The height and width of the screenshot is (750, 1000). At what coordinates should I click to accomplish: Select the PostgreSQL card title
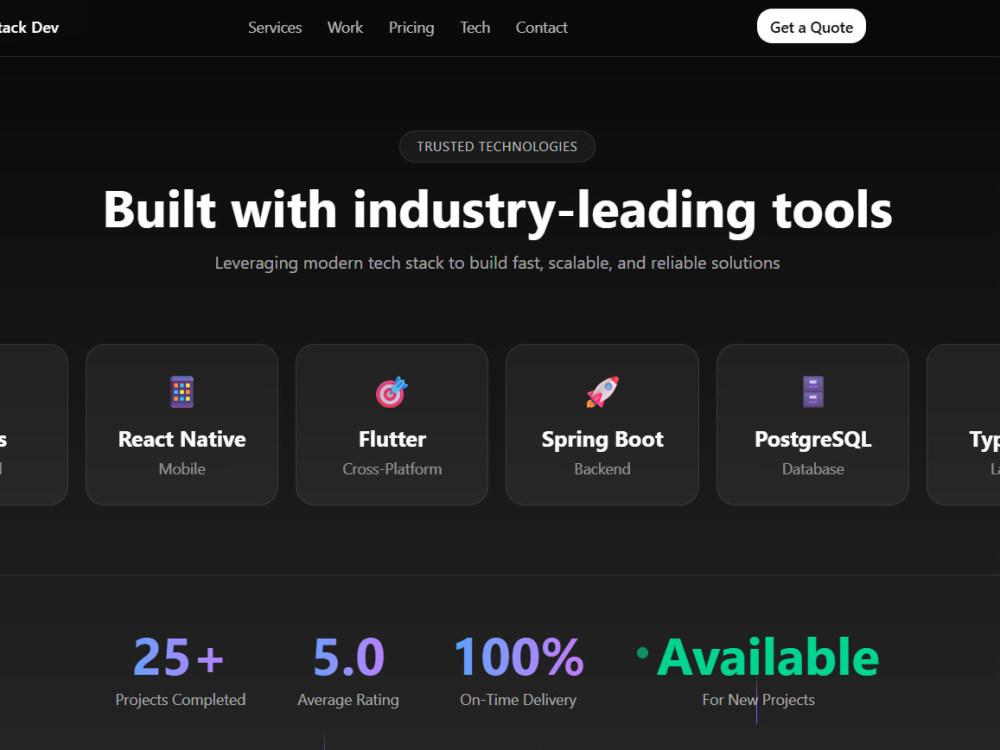point(812,439)
